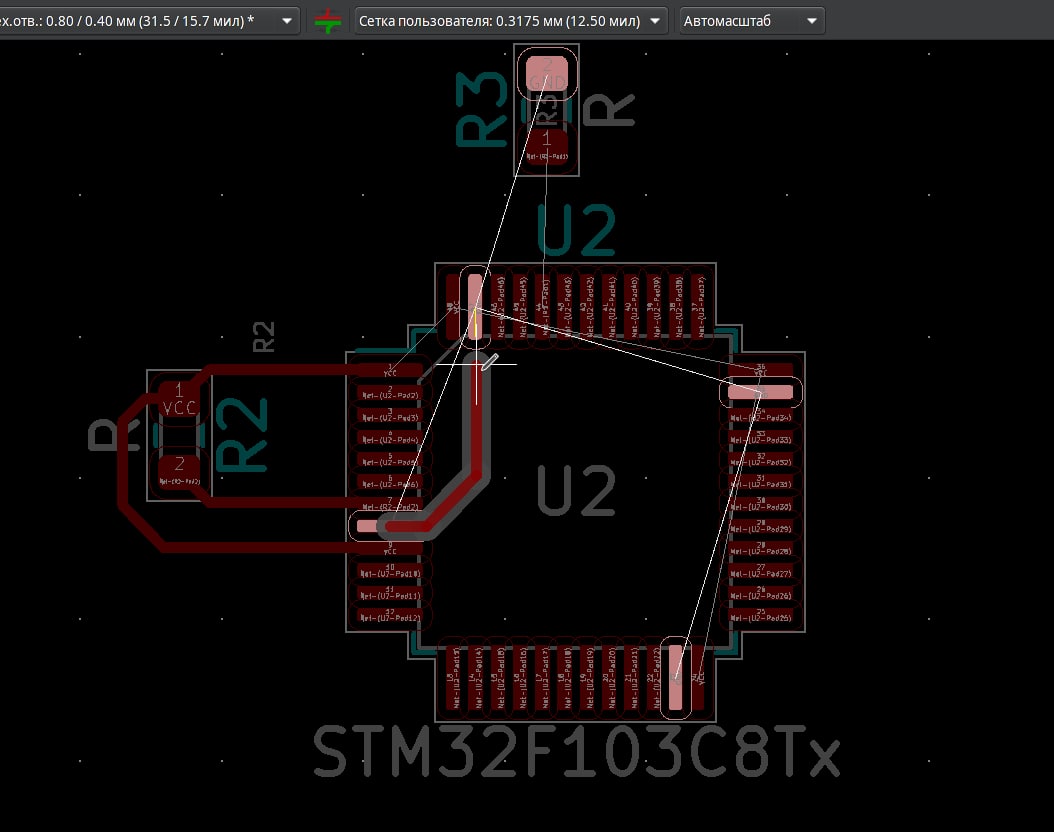Select pad Net-(U2-Pad3)

point(390,415)
